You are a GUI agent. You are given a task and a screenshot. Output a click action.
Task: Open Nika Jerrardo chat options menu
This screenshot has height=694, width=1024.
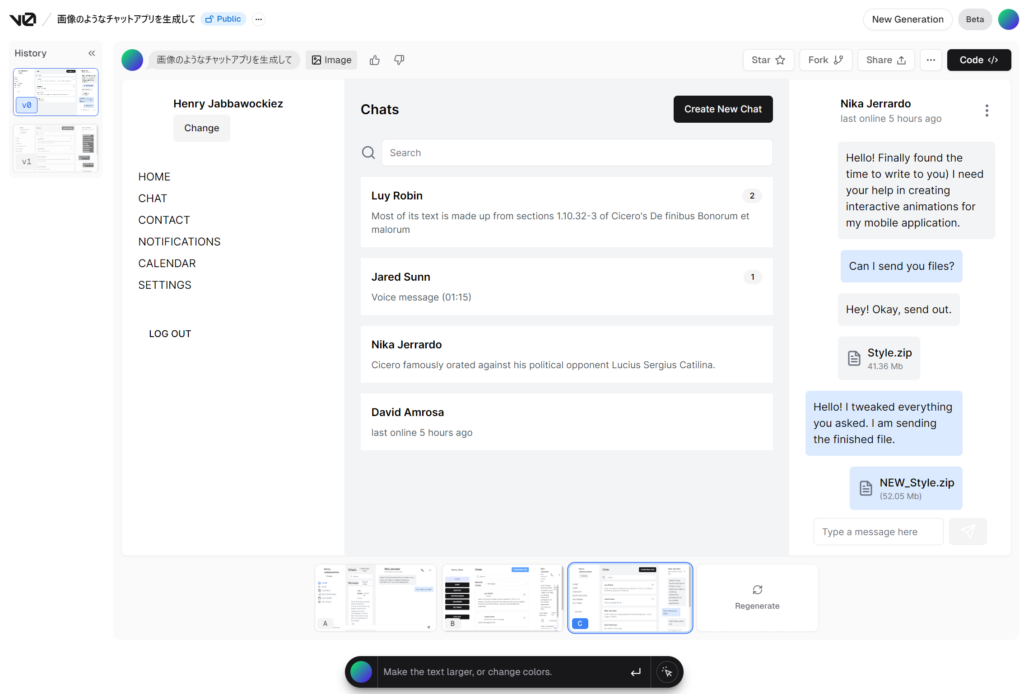(987, 111)
